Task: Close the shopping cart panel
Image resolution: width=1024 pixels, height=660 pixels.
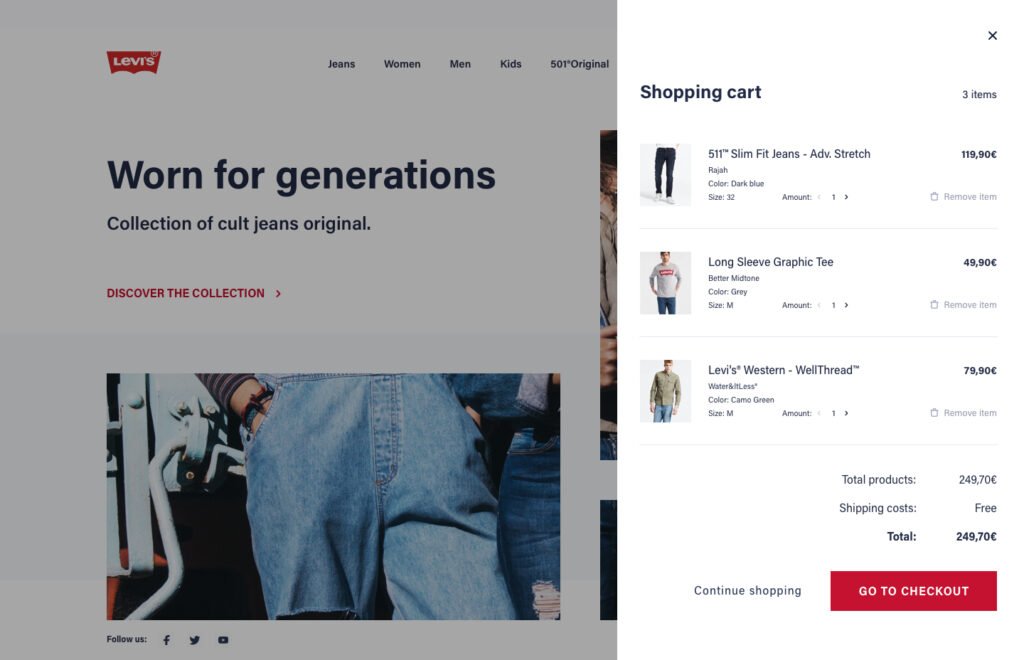Action: point(992,35)
